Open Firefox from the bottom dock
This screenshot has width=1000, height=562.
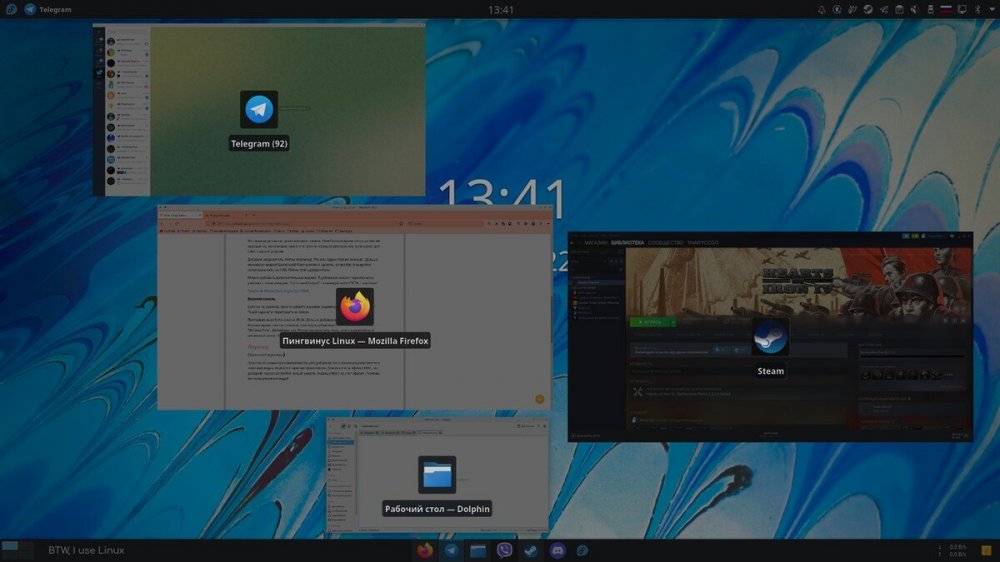pyautogui.click(x=425, y=550)
